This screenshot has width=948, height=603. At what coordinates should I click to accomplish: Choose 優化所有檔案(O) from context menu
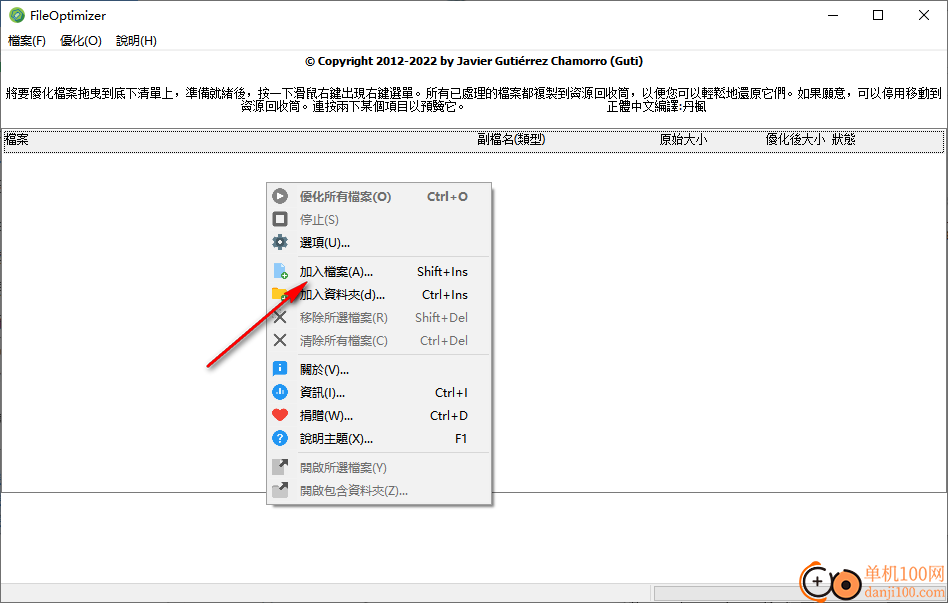tap(379, 197)
